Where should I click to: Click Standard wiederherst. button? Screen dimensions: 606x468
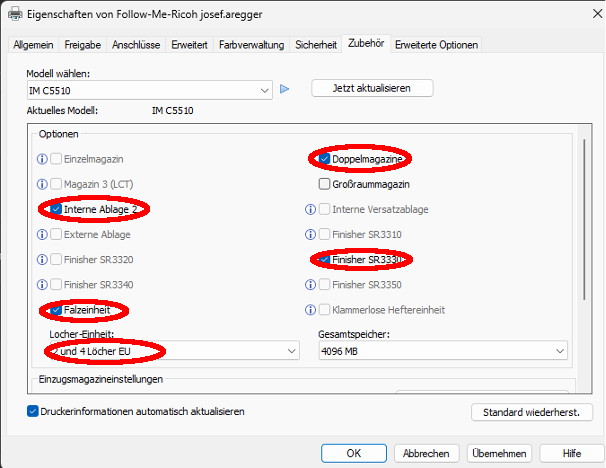coord(532,412)
